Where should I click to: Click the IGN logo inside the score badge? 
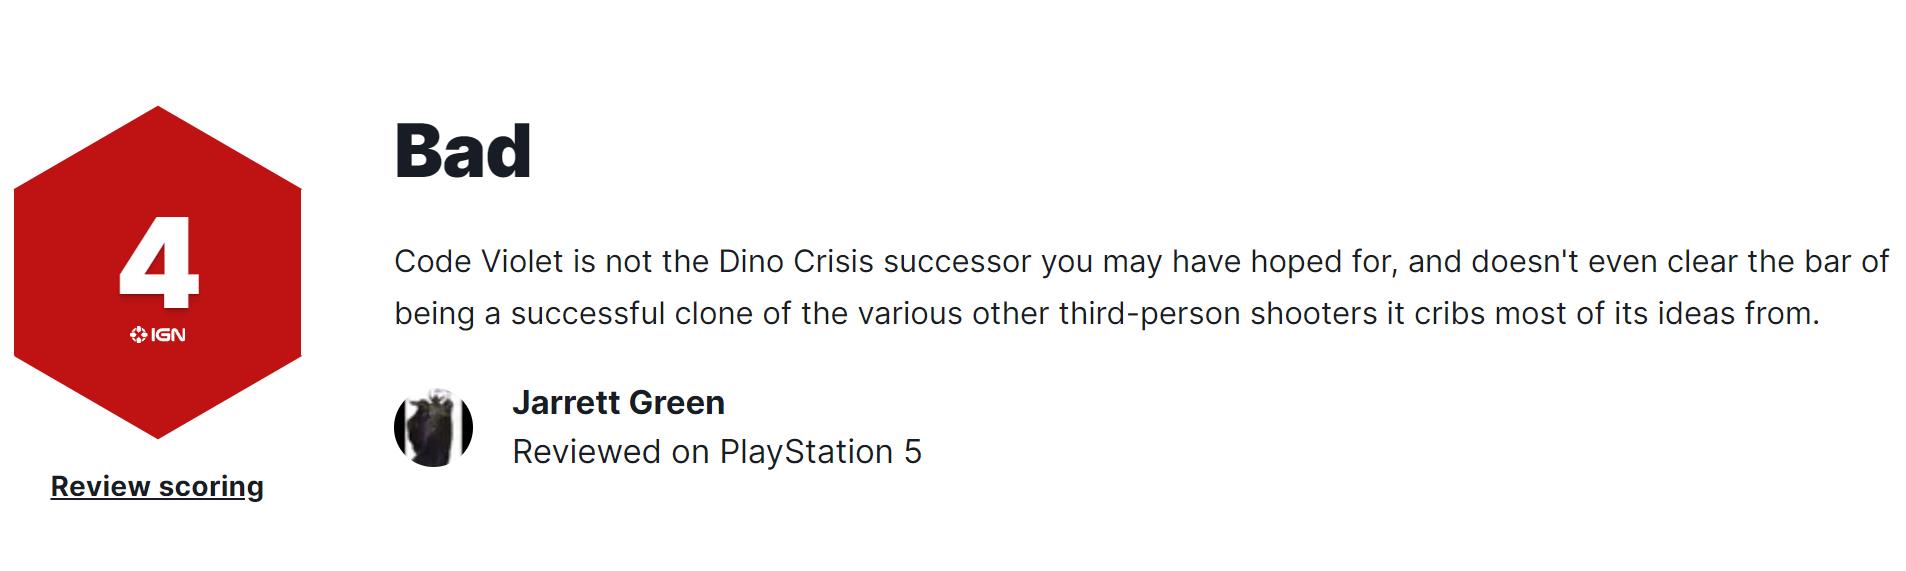(x=158, y=335)
